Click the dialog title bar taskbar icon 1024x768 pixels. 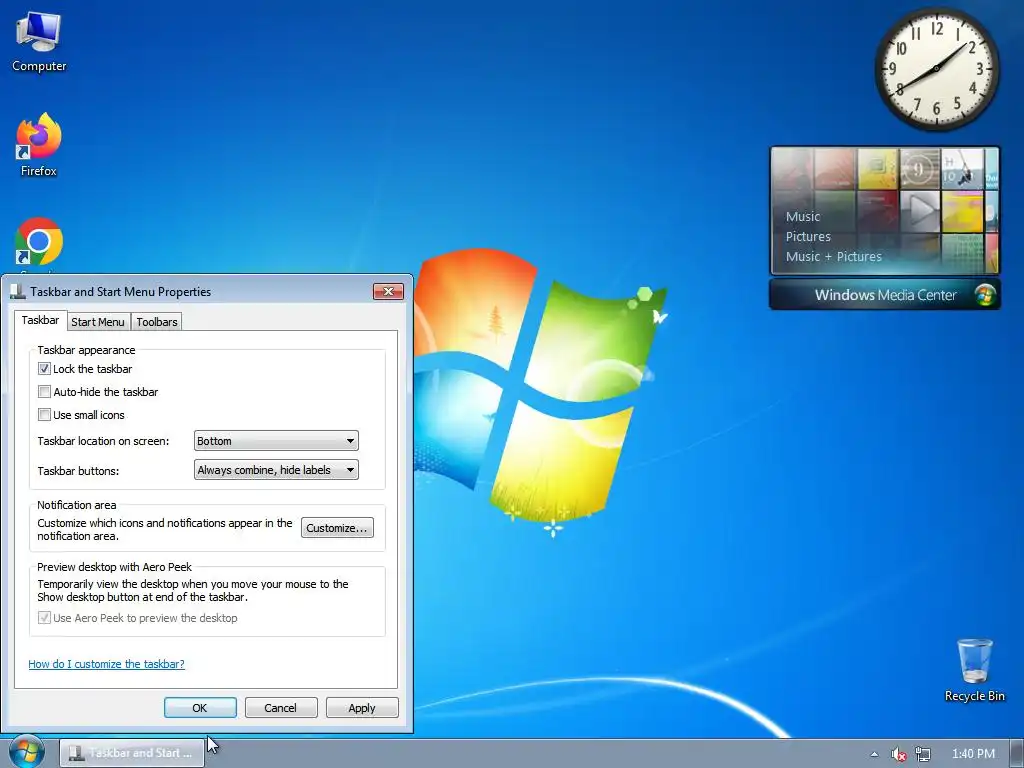[18, 292]
